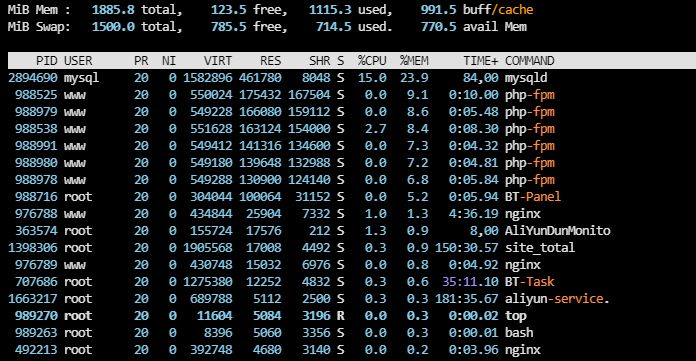Click SHR value 167504

point(309,95)
